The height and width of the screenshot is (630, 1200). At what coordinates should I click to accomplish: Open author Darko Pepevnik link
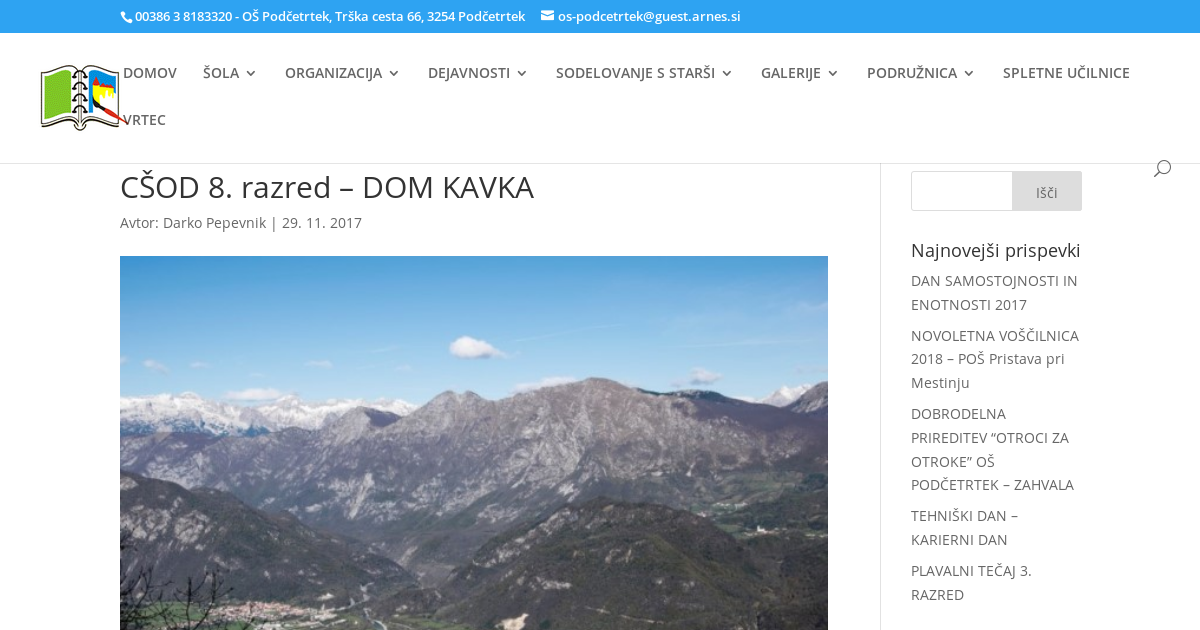click(214, 223)
